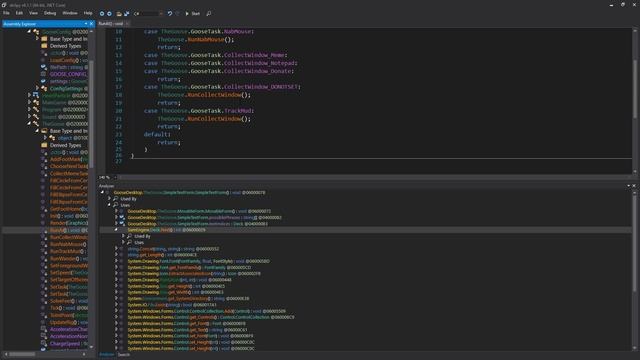Viewport: 640px width, 360px height.
Task: Close the Run method document tab
Action: [127, 24]
